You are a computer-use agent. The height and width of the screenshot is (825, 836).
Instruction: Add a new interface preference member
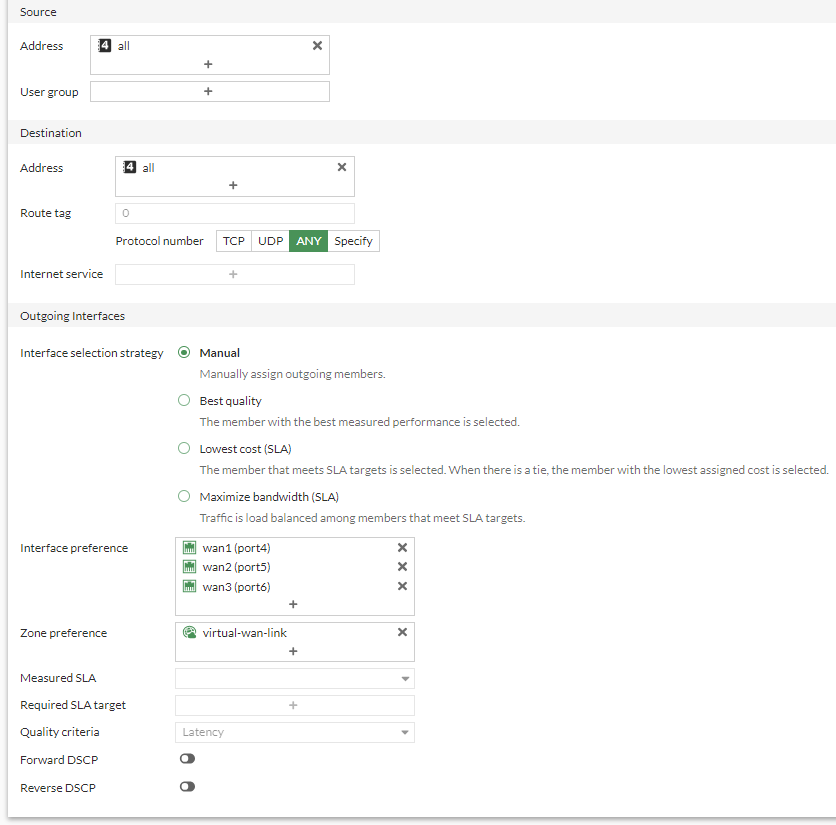[x=293, y=604]
